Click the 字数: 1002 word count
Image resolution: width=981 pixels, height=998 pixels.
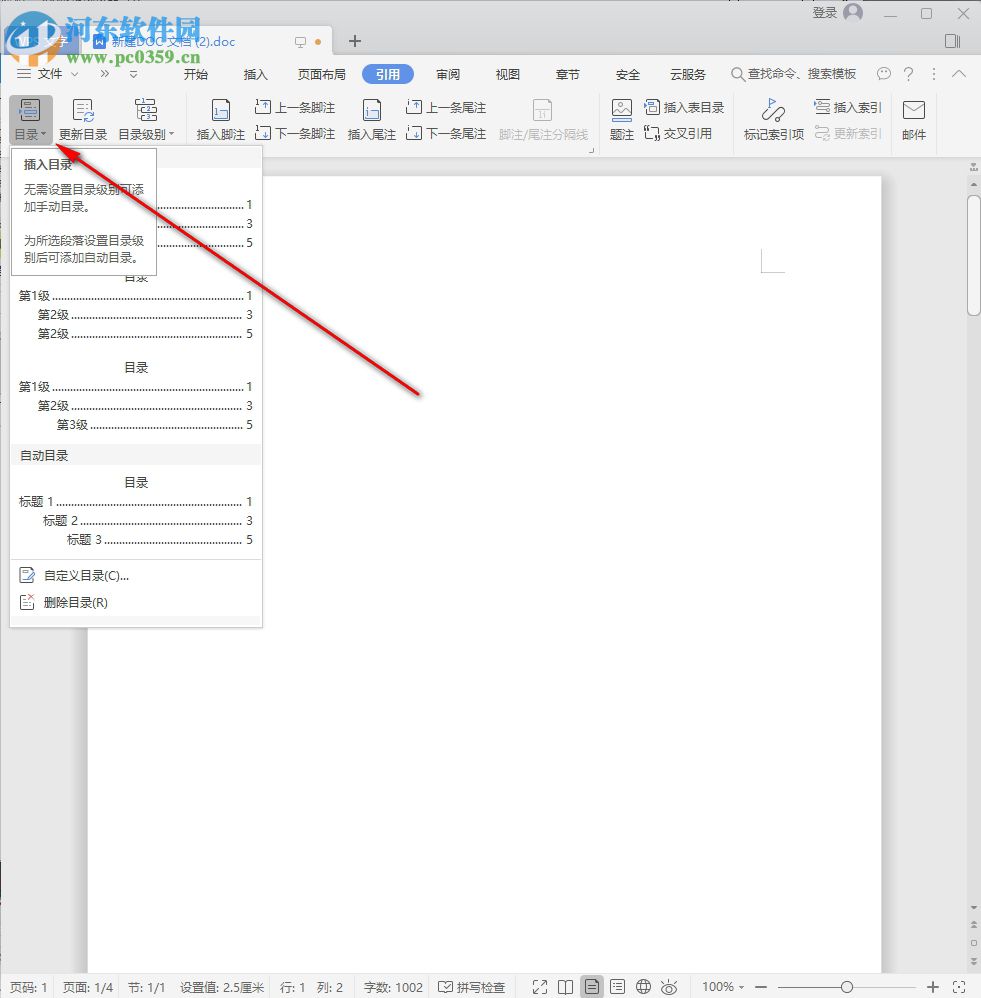pos(393,987)
